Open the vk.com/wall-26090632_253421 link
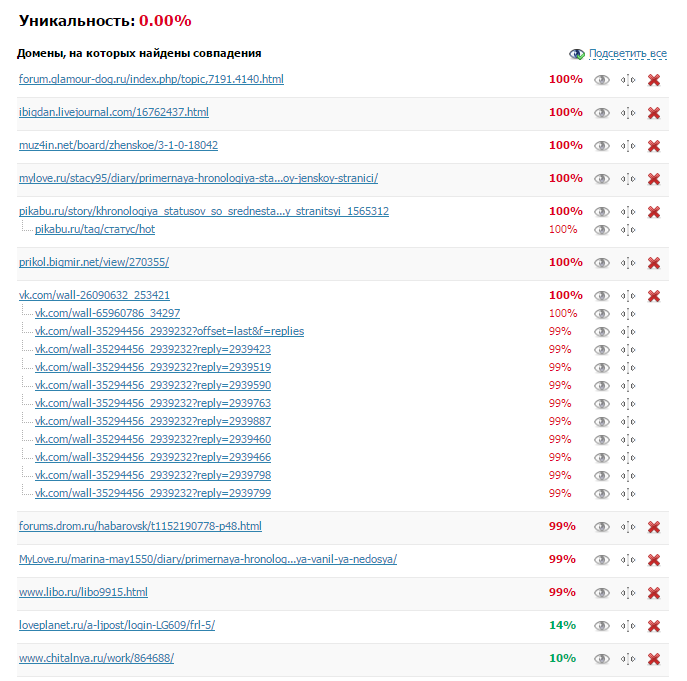Image resolution: width=687 pixels, height=681 pixels. coord(94,295)
